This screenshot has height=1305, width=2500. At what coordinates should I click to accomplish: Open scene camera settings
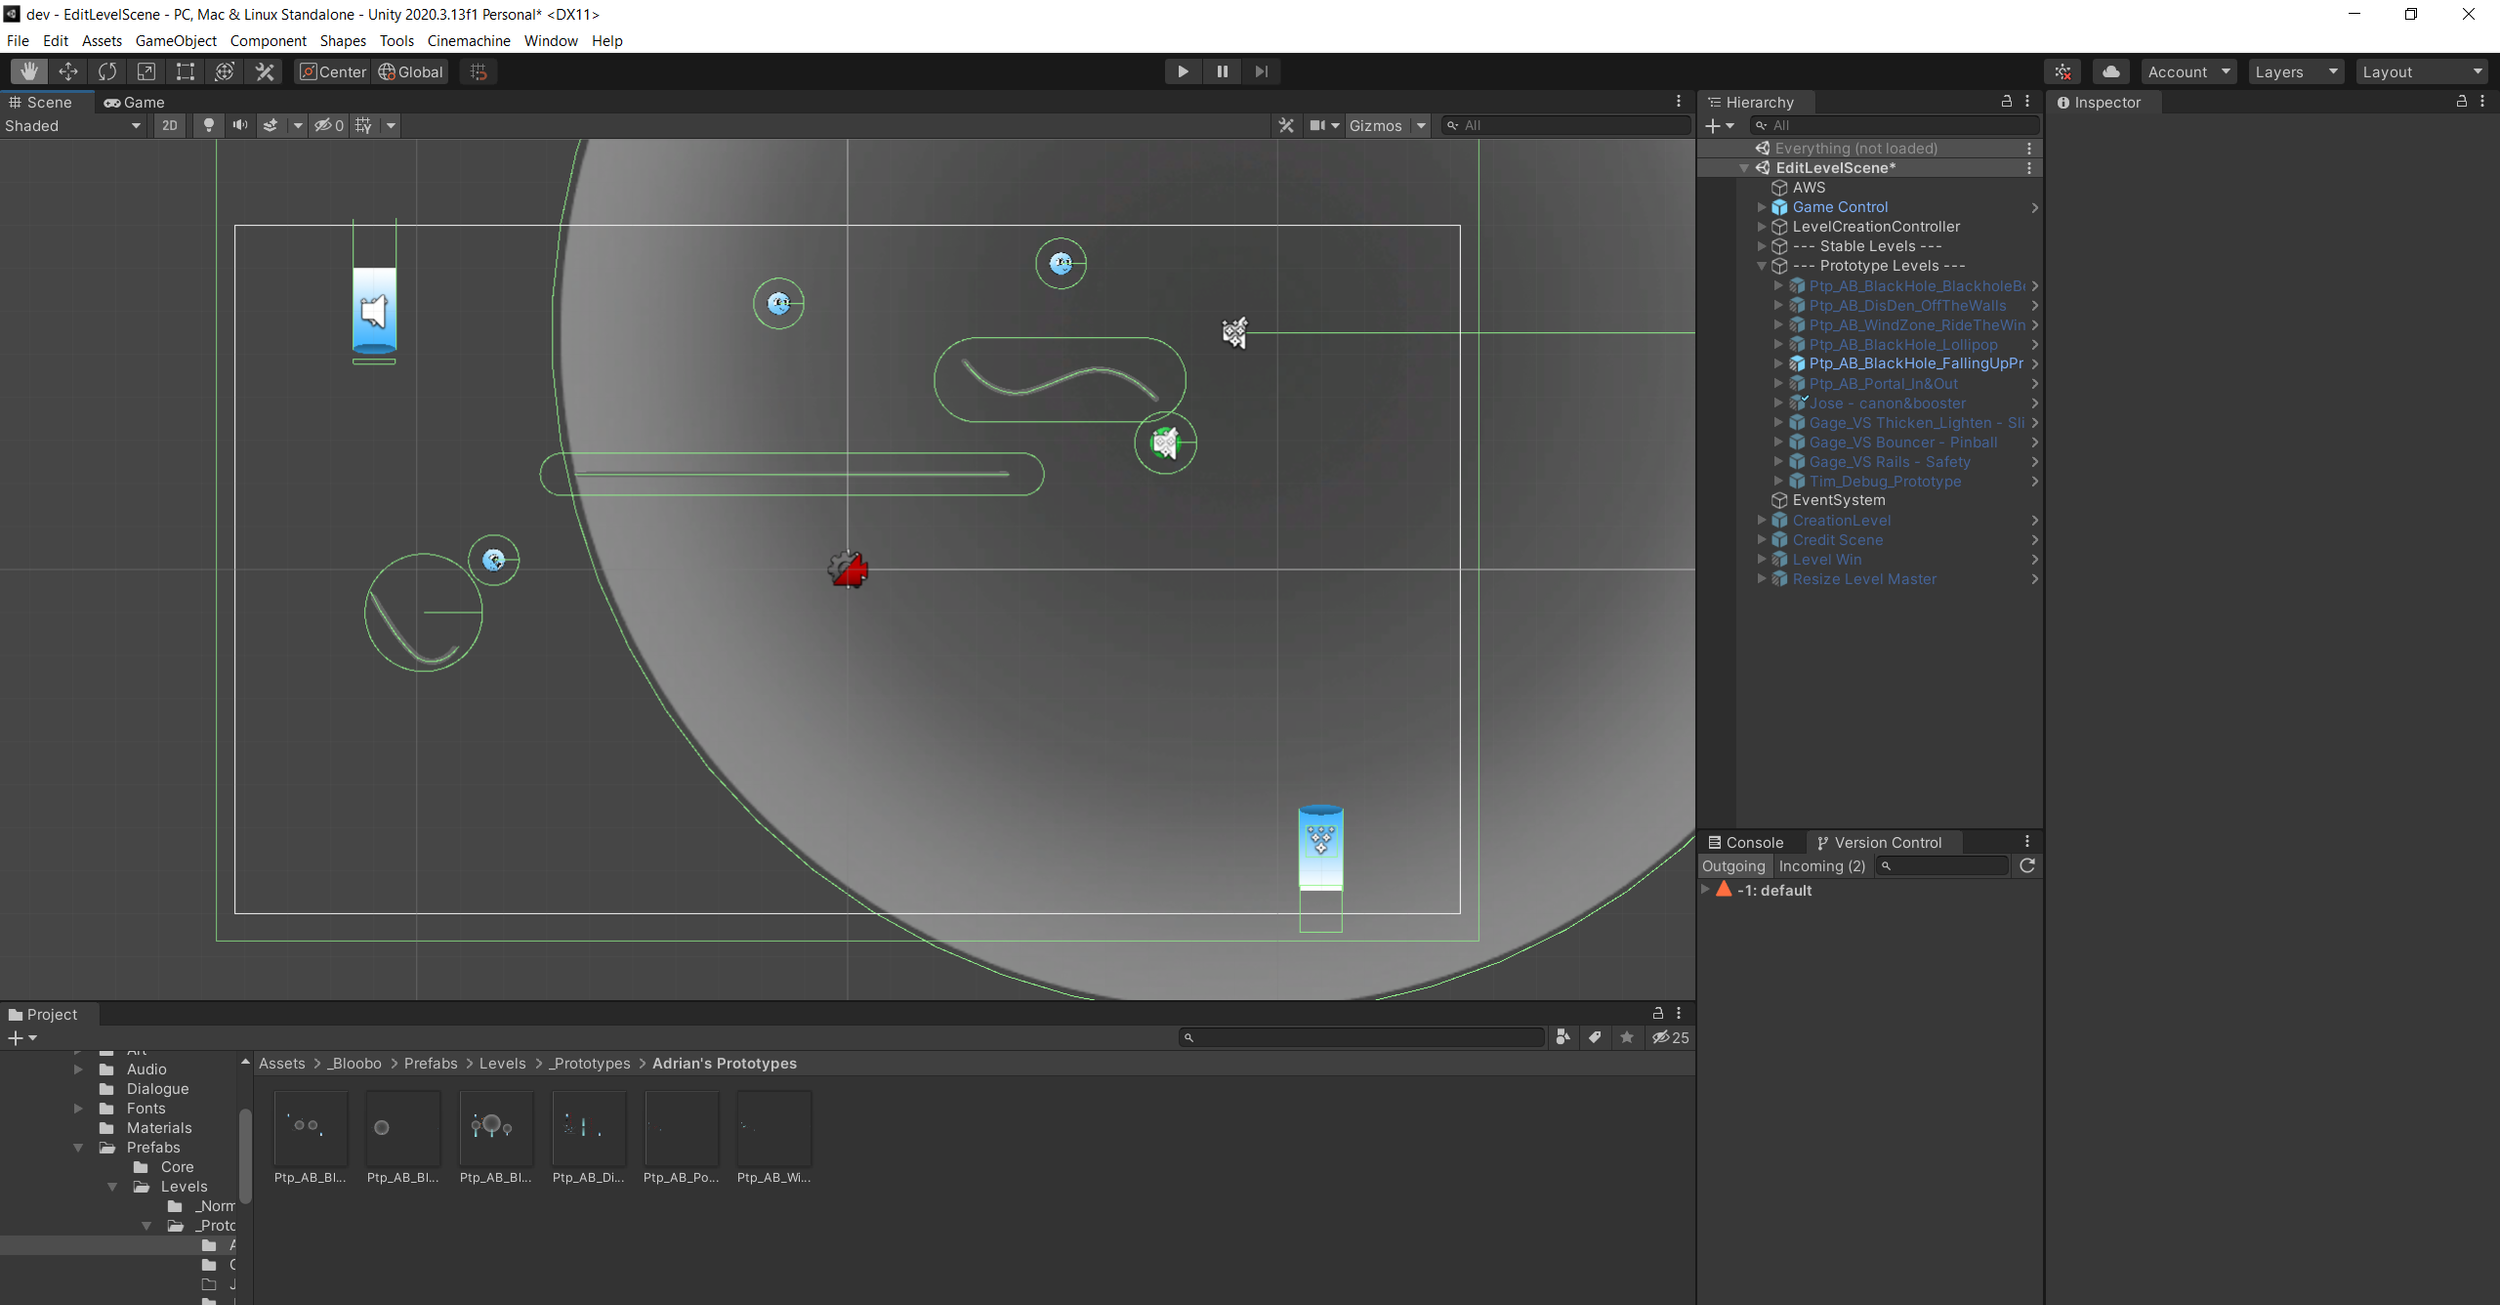1324,125
